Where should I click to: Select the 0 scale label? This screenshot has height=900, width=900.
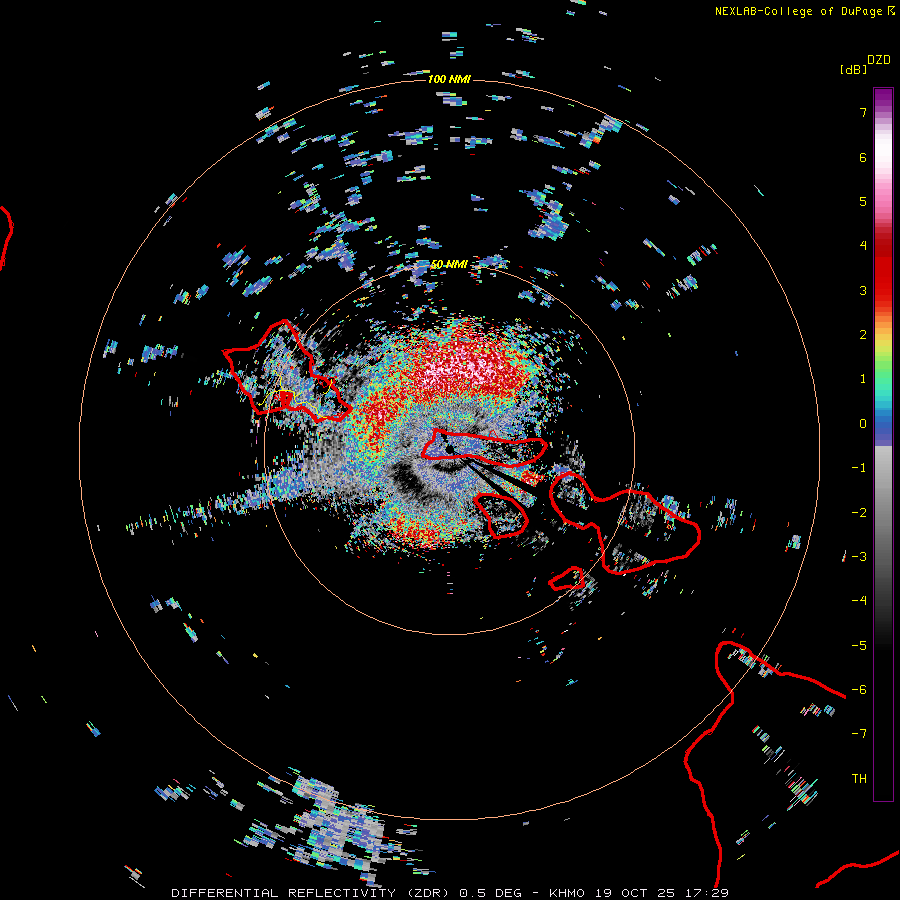coord(863,424)
